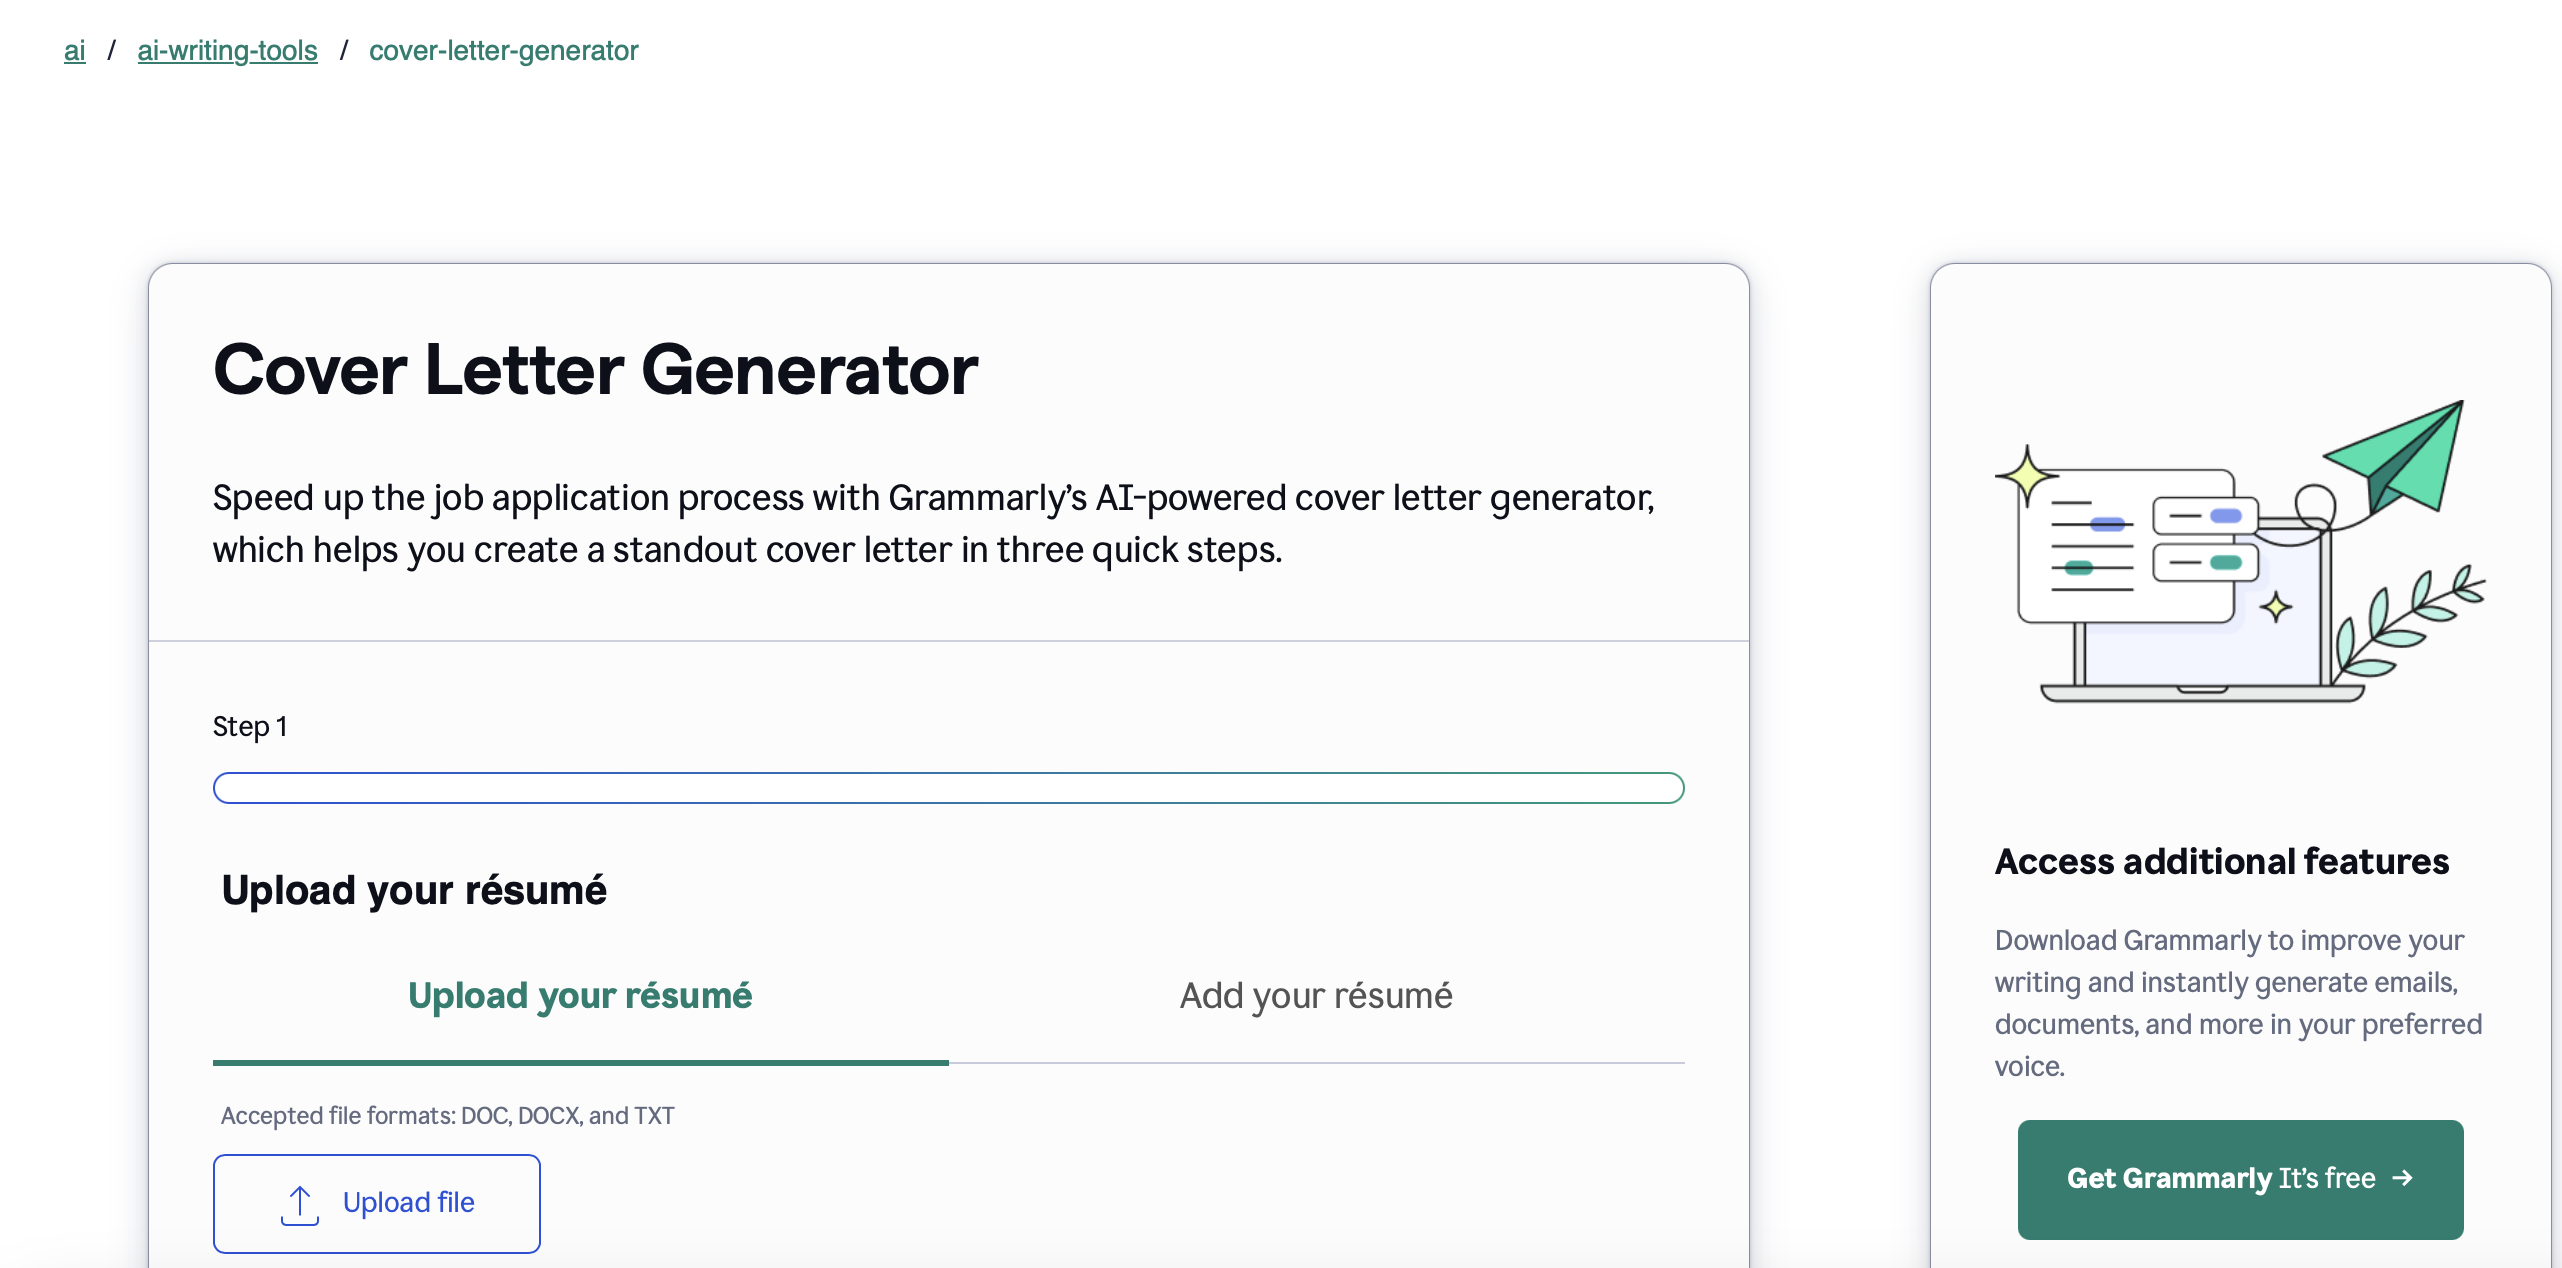Screen dimensions: 2562x1268
Task: Click the Accepted file formats note
Action: 447,1116
